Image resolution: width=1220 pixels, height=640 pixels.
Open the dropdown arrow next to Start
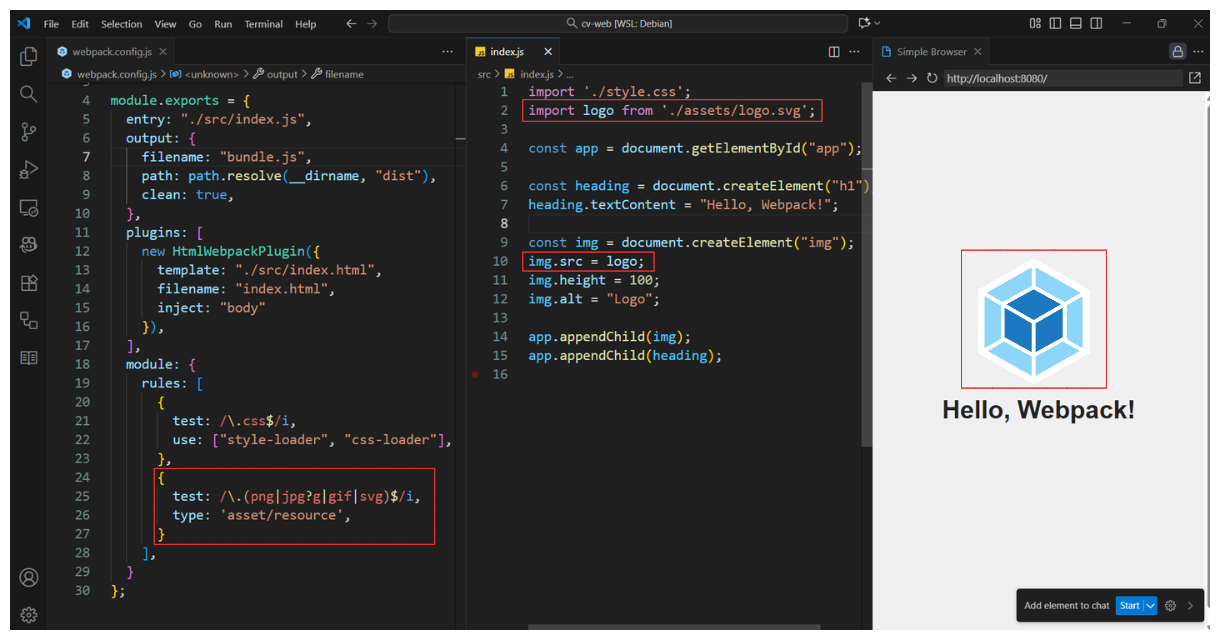[1151, 605]
